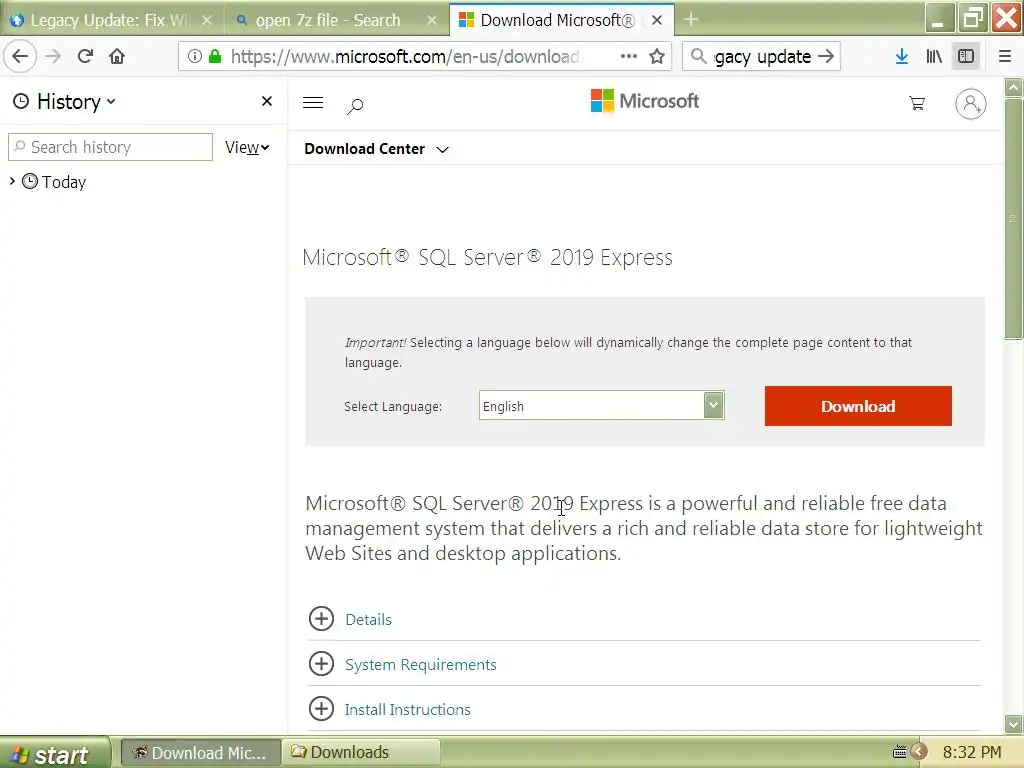Open the Downloads taskbar window

click(x=361, y=753)
